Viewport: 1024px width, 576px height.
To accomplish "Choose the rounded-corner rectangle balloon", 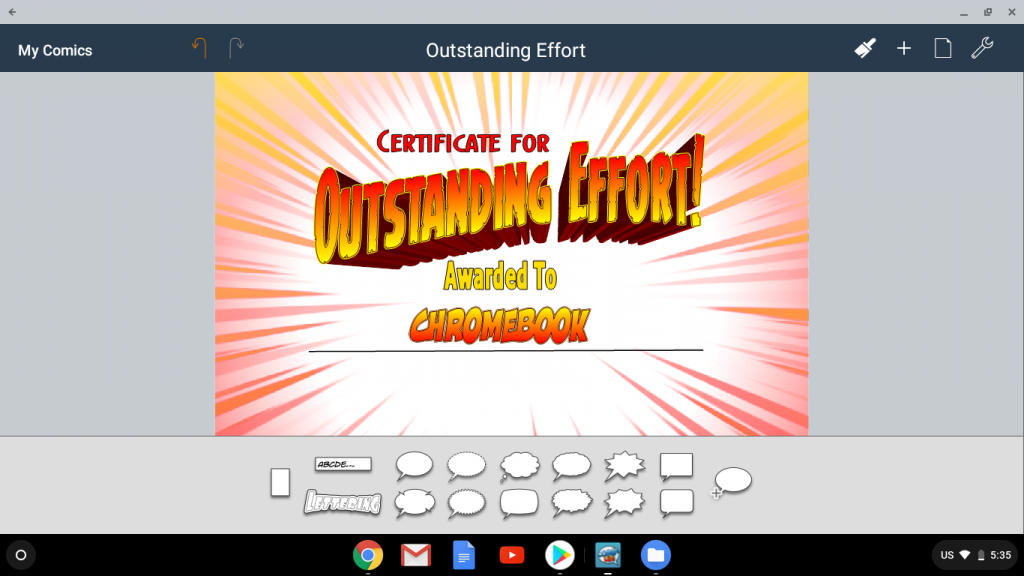I will 676,504.
